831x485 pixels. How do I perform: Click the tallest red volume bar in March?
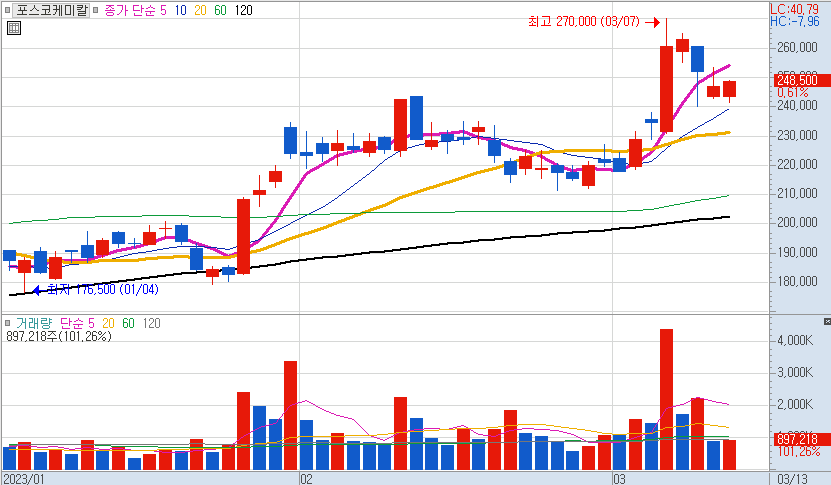[666, 400]
